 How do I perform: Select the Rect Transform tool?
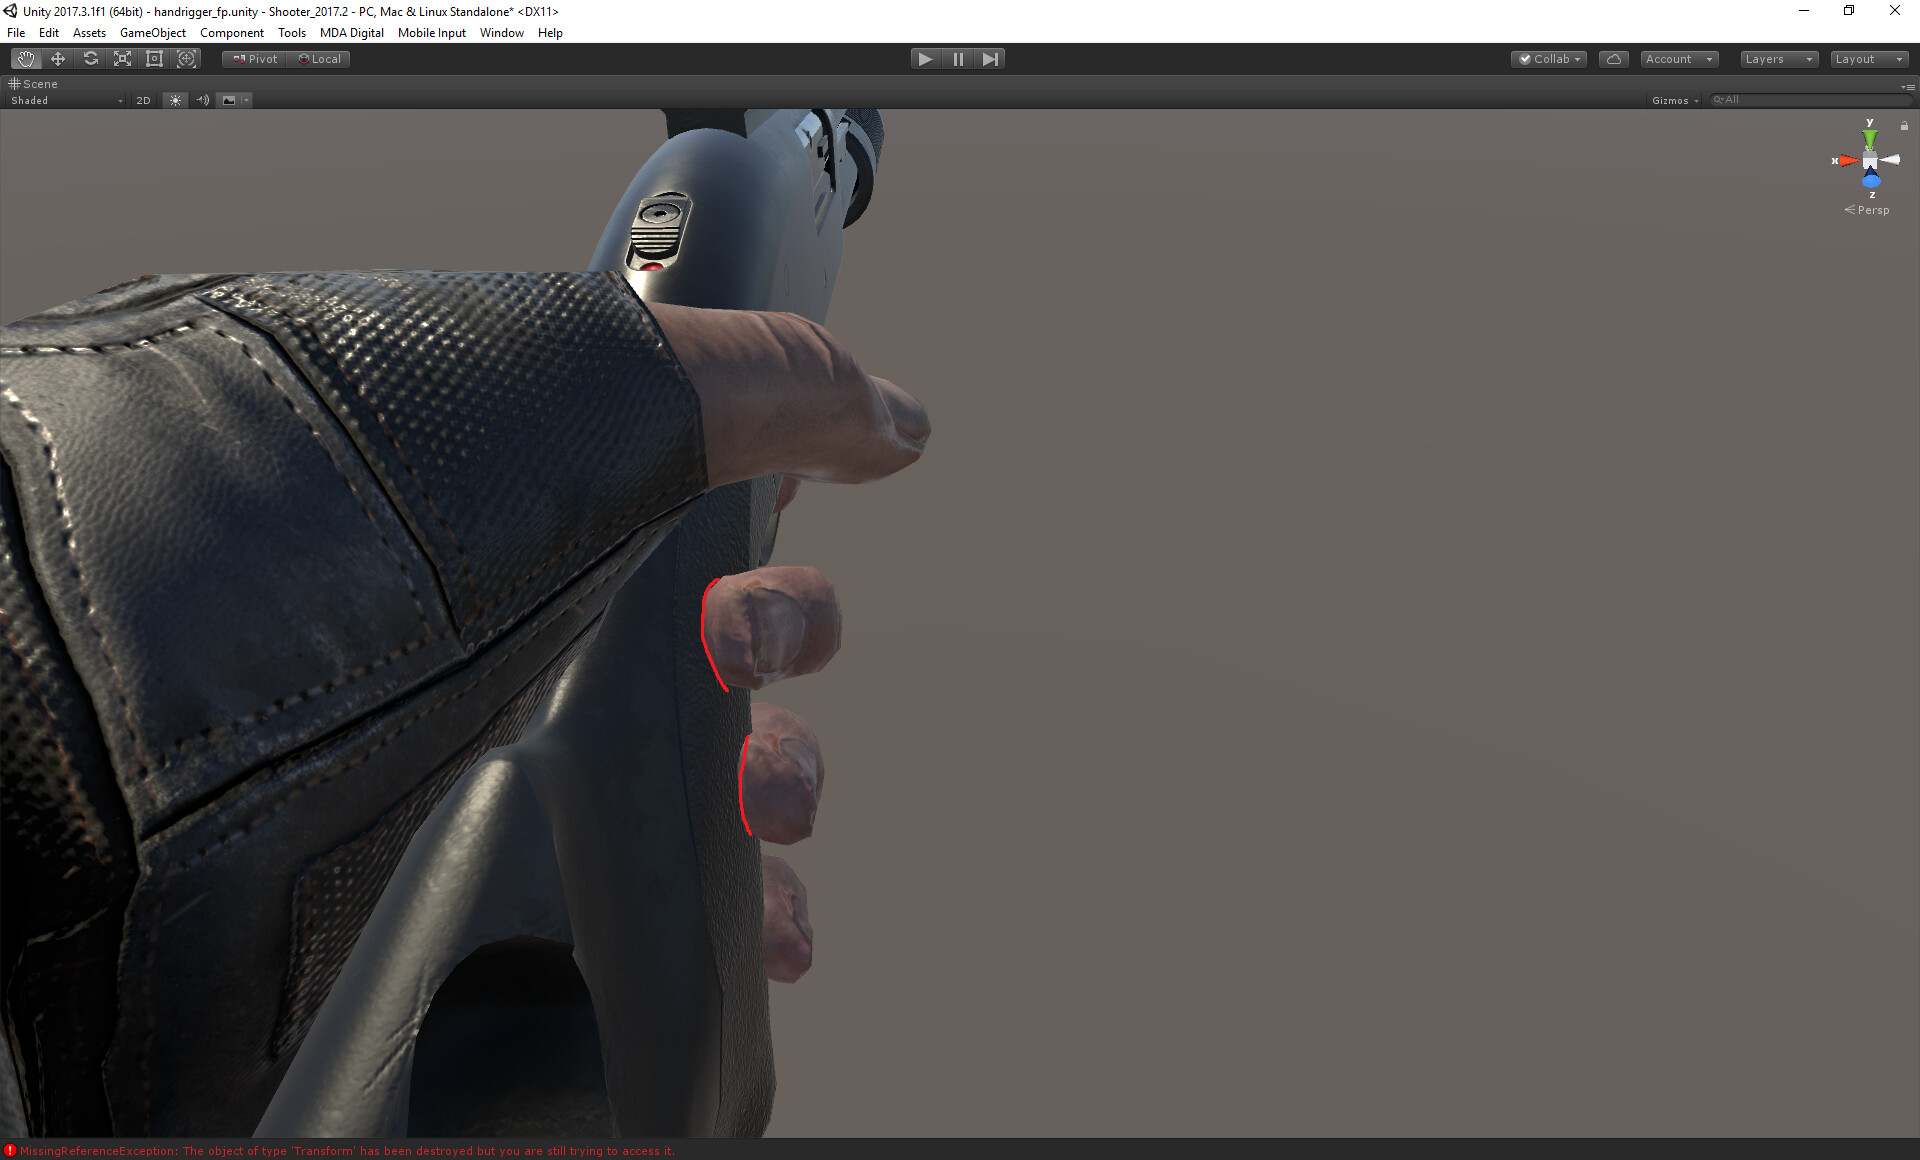point(154,58)
